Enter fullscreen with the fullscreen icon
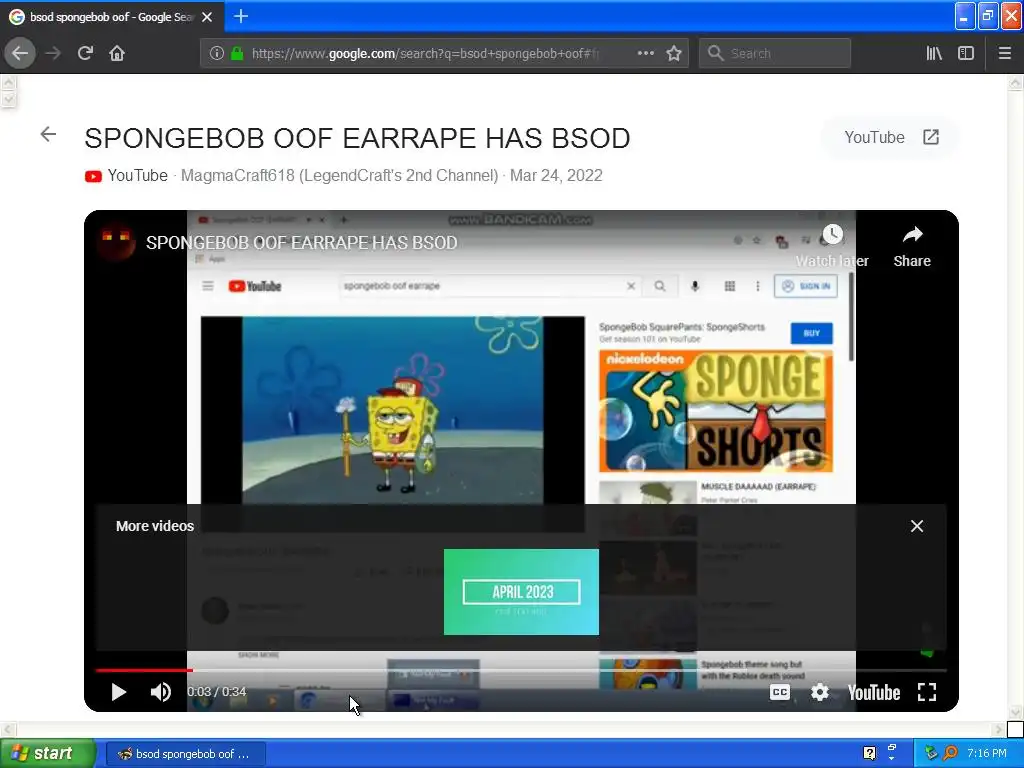Viewport: 1024px width, 768px height. 927,692
